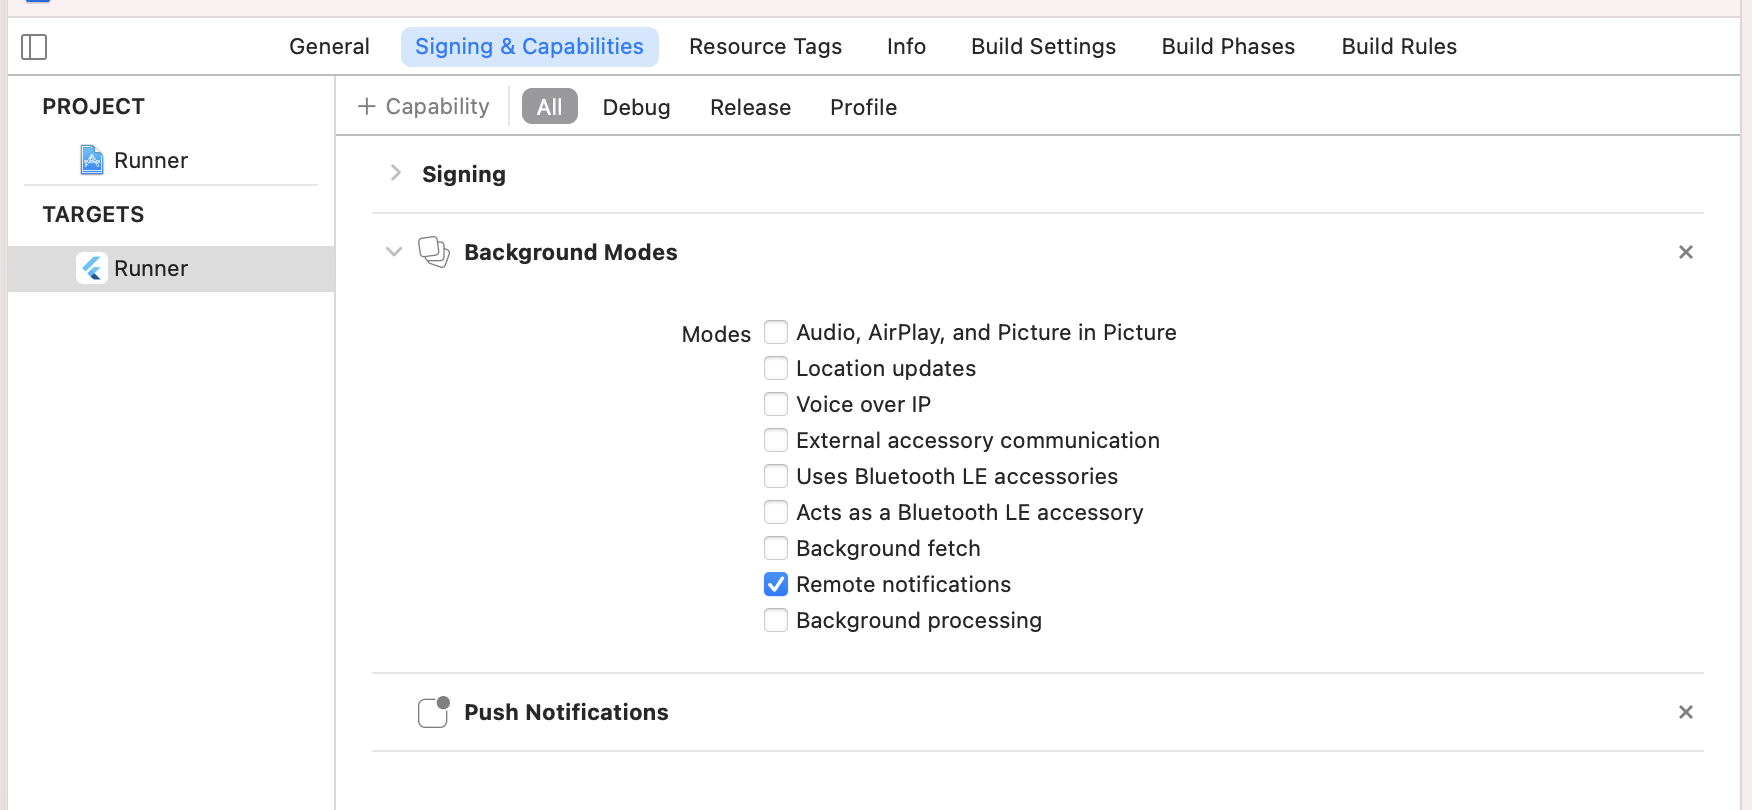Open the Info tab
The height and width of the screenshot is (810, 1752).
point(906,47)
